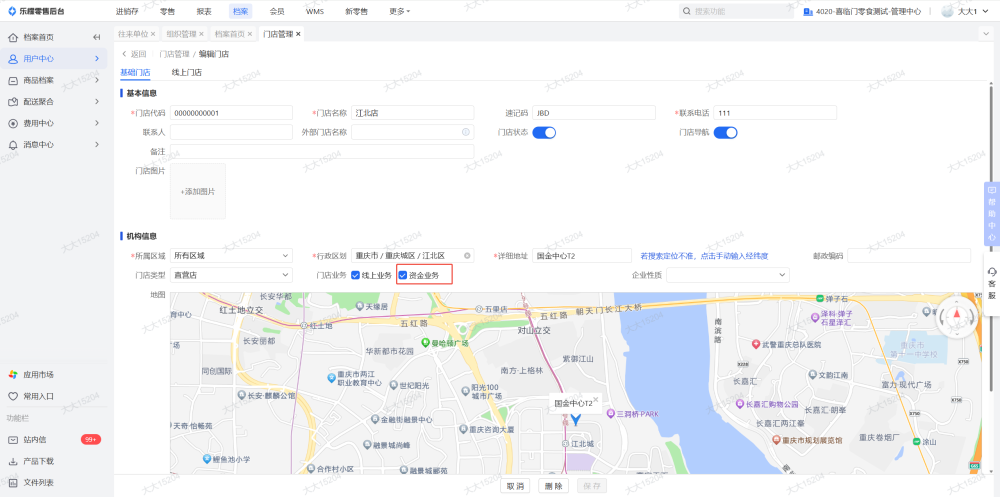1000x497 pixels.
Task: Close the 门店管理 tab
Action: (298, 34)
